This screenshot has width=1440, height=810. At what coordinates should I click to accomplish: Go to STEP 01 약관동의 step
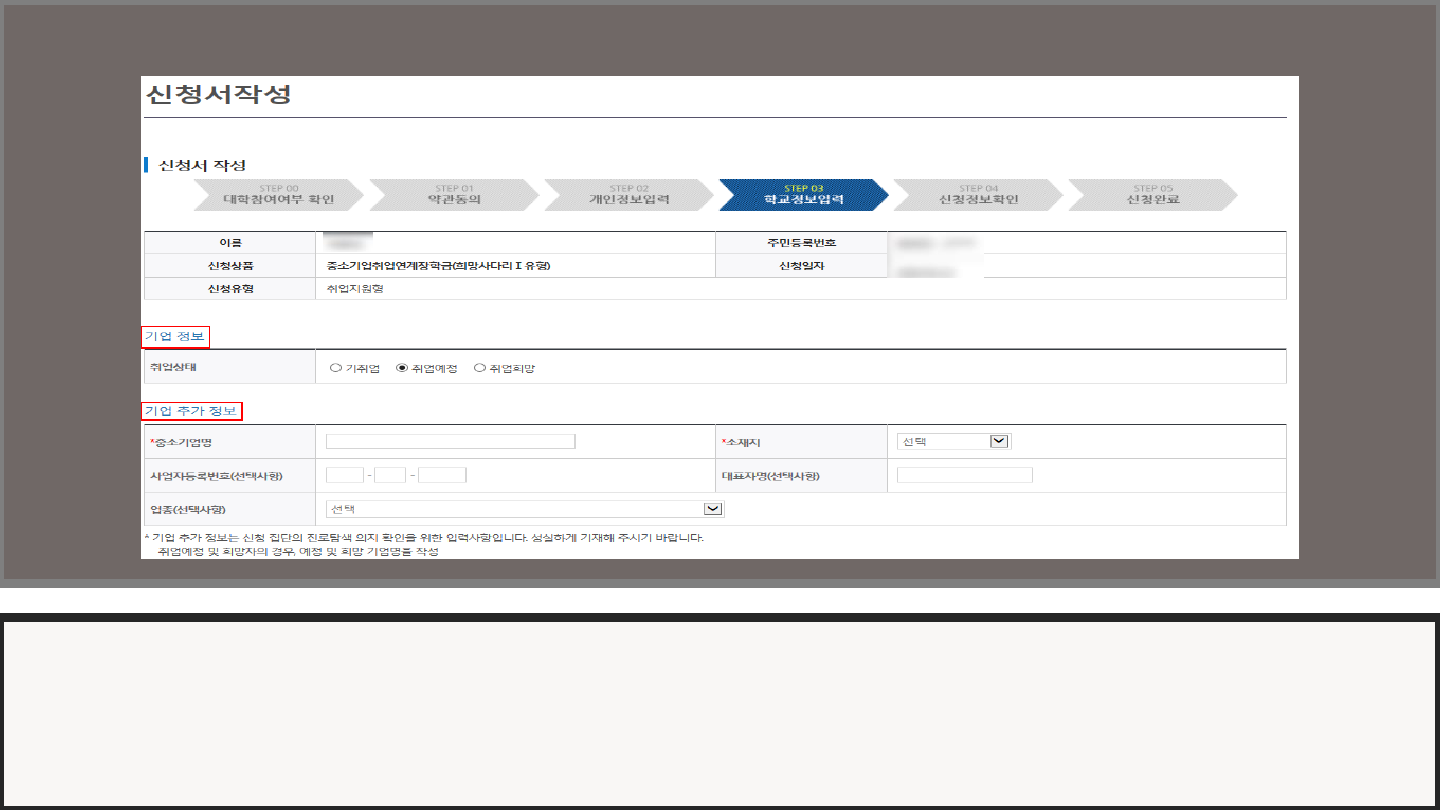tap(454, 195)
